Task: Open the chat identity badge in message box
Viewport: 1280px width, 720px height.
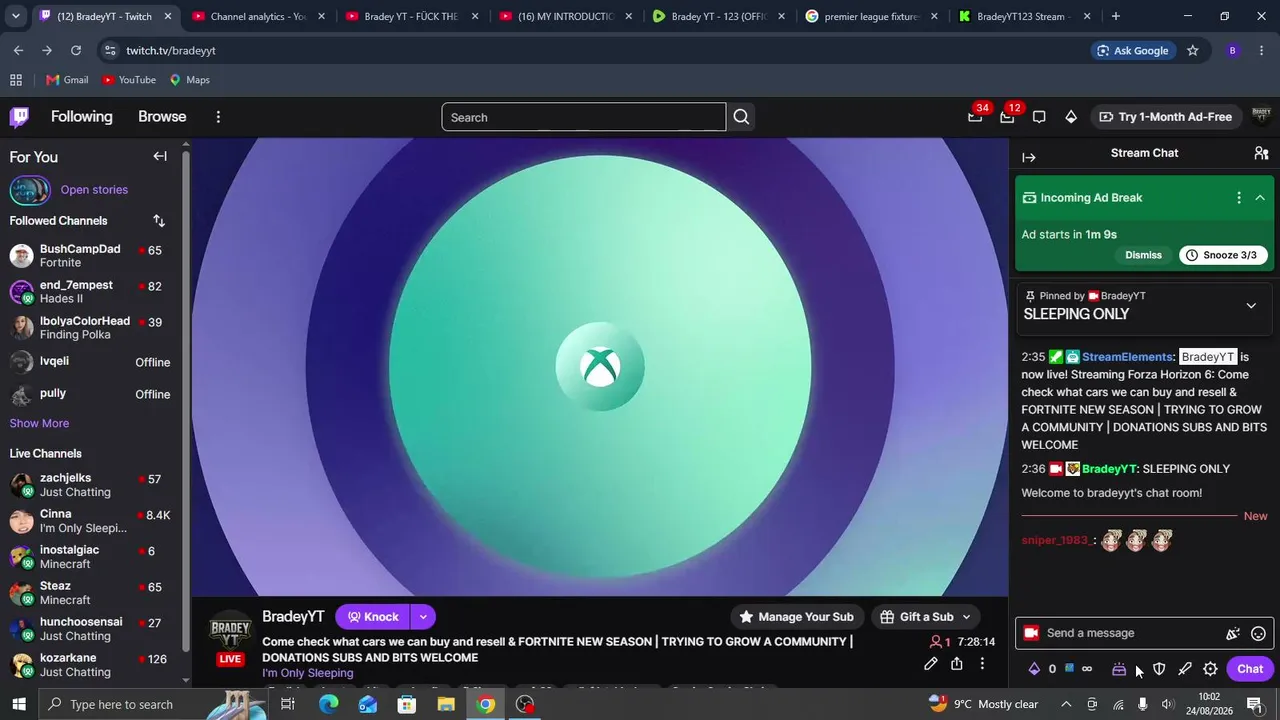Action: tap(1030, 633)
